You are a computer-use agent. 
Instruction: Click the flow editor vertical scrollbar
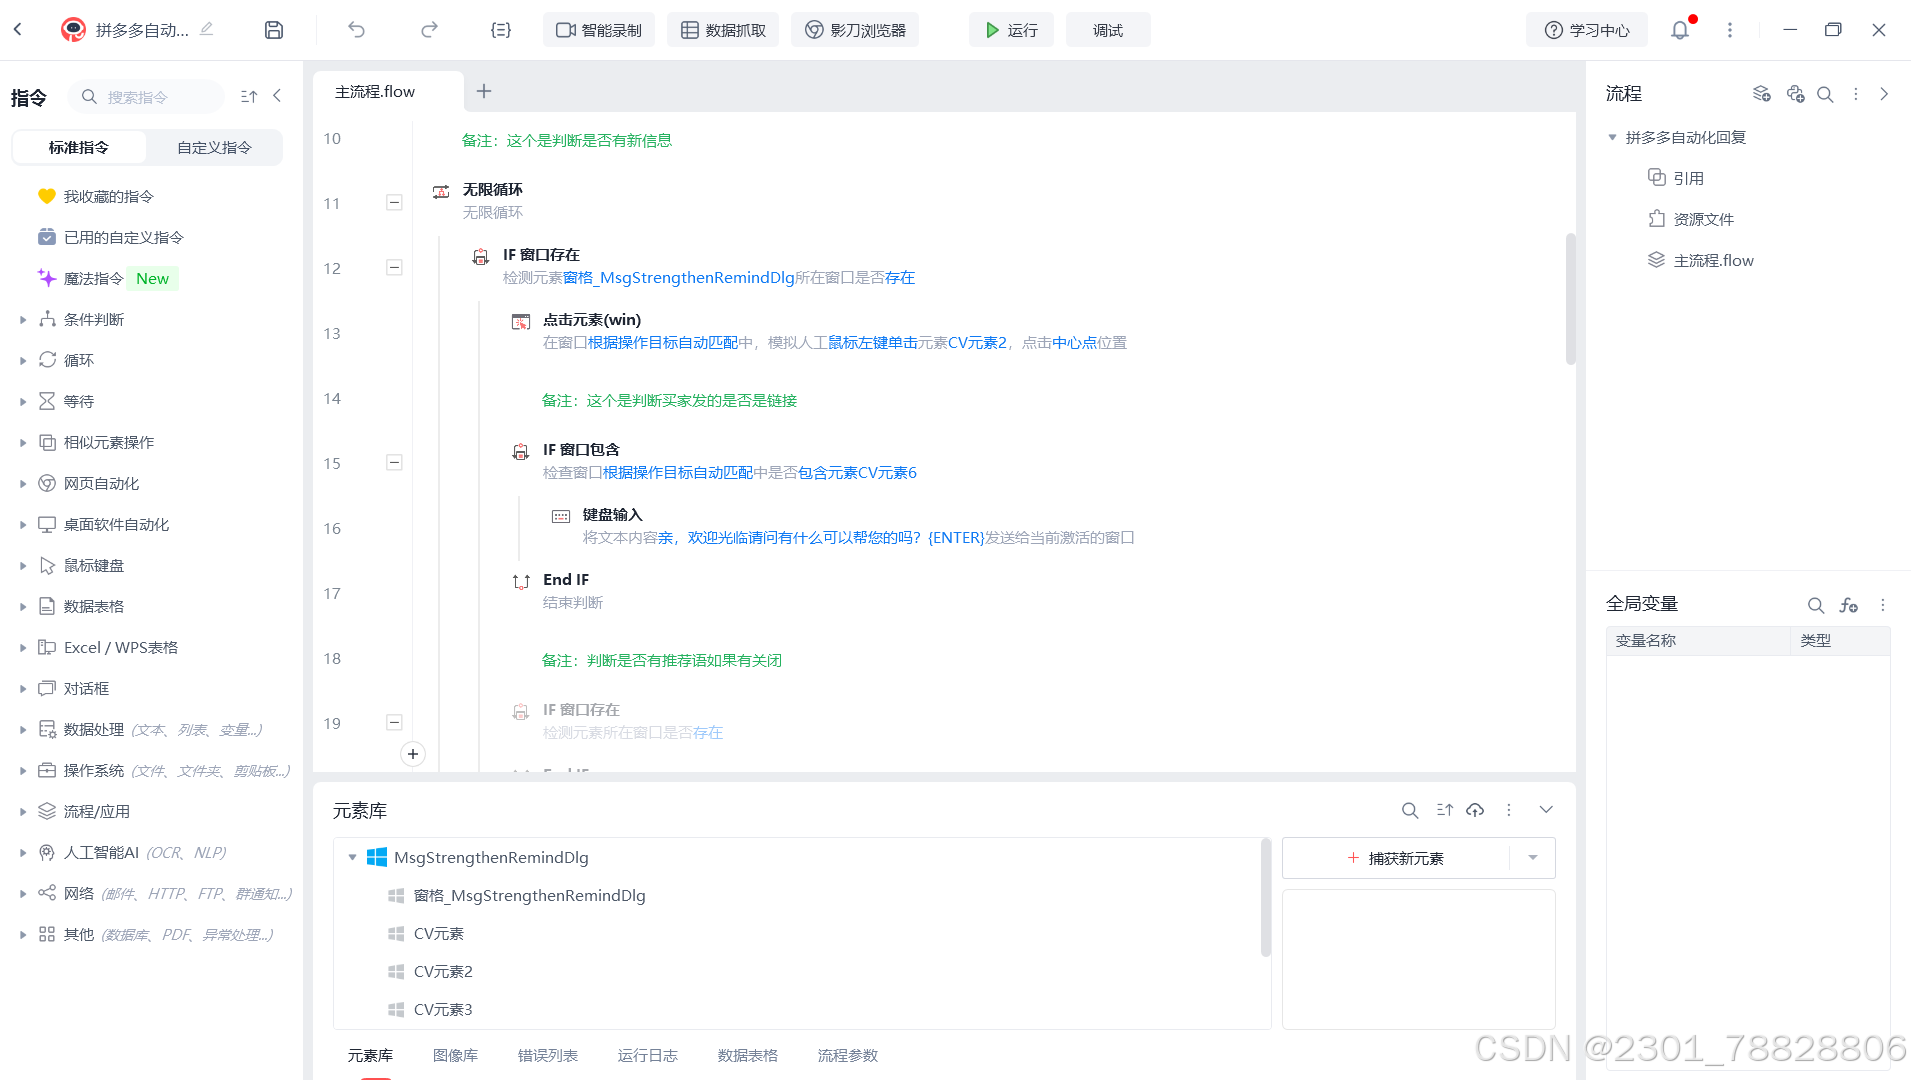point(1570,298)
